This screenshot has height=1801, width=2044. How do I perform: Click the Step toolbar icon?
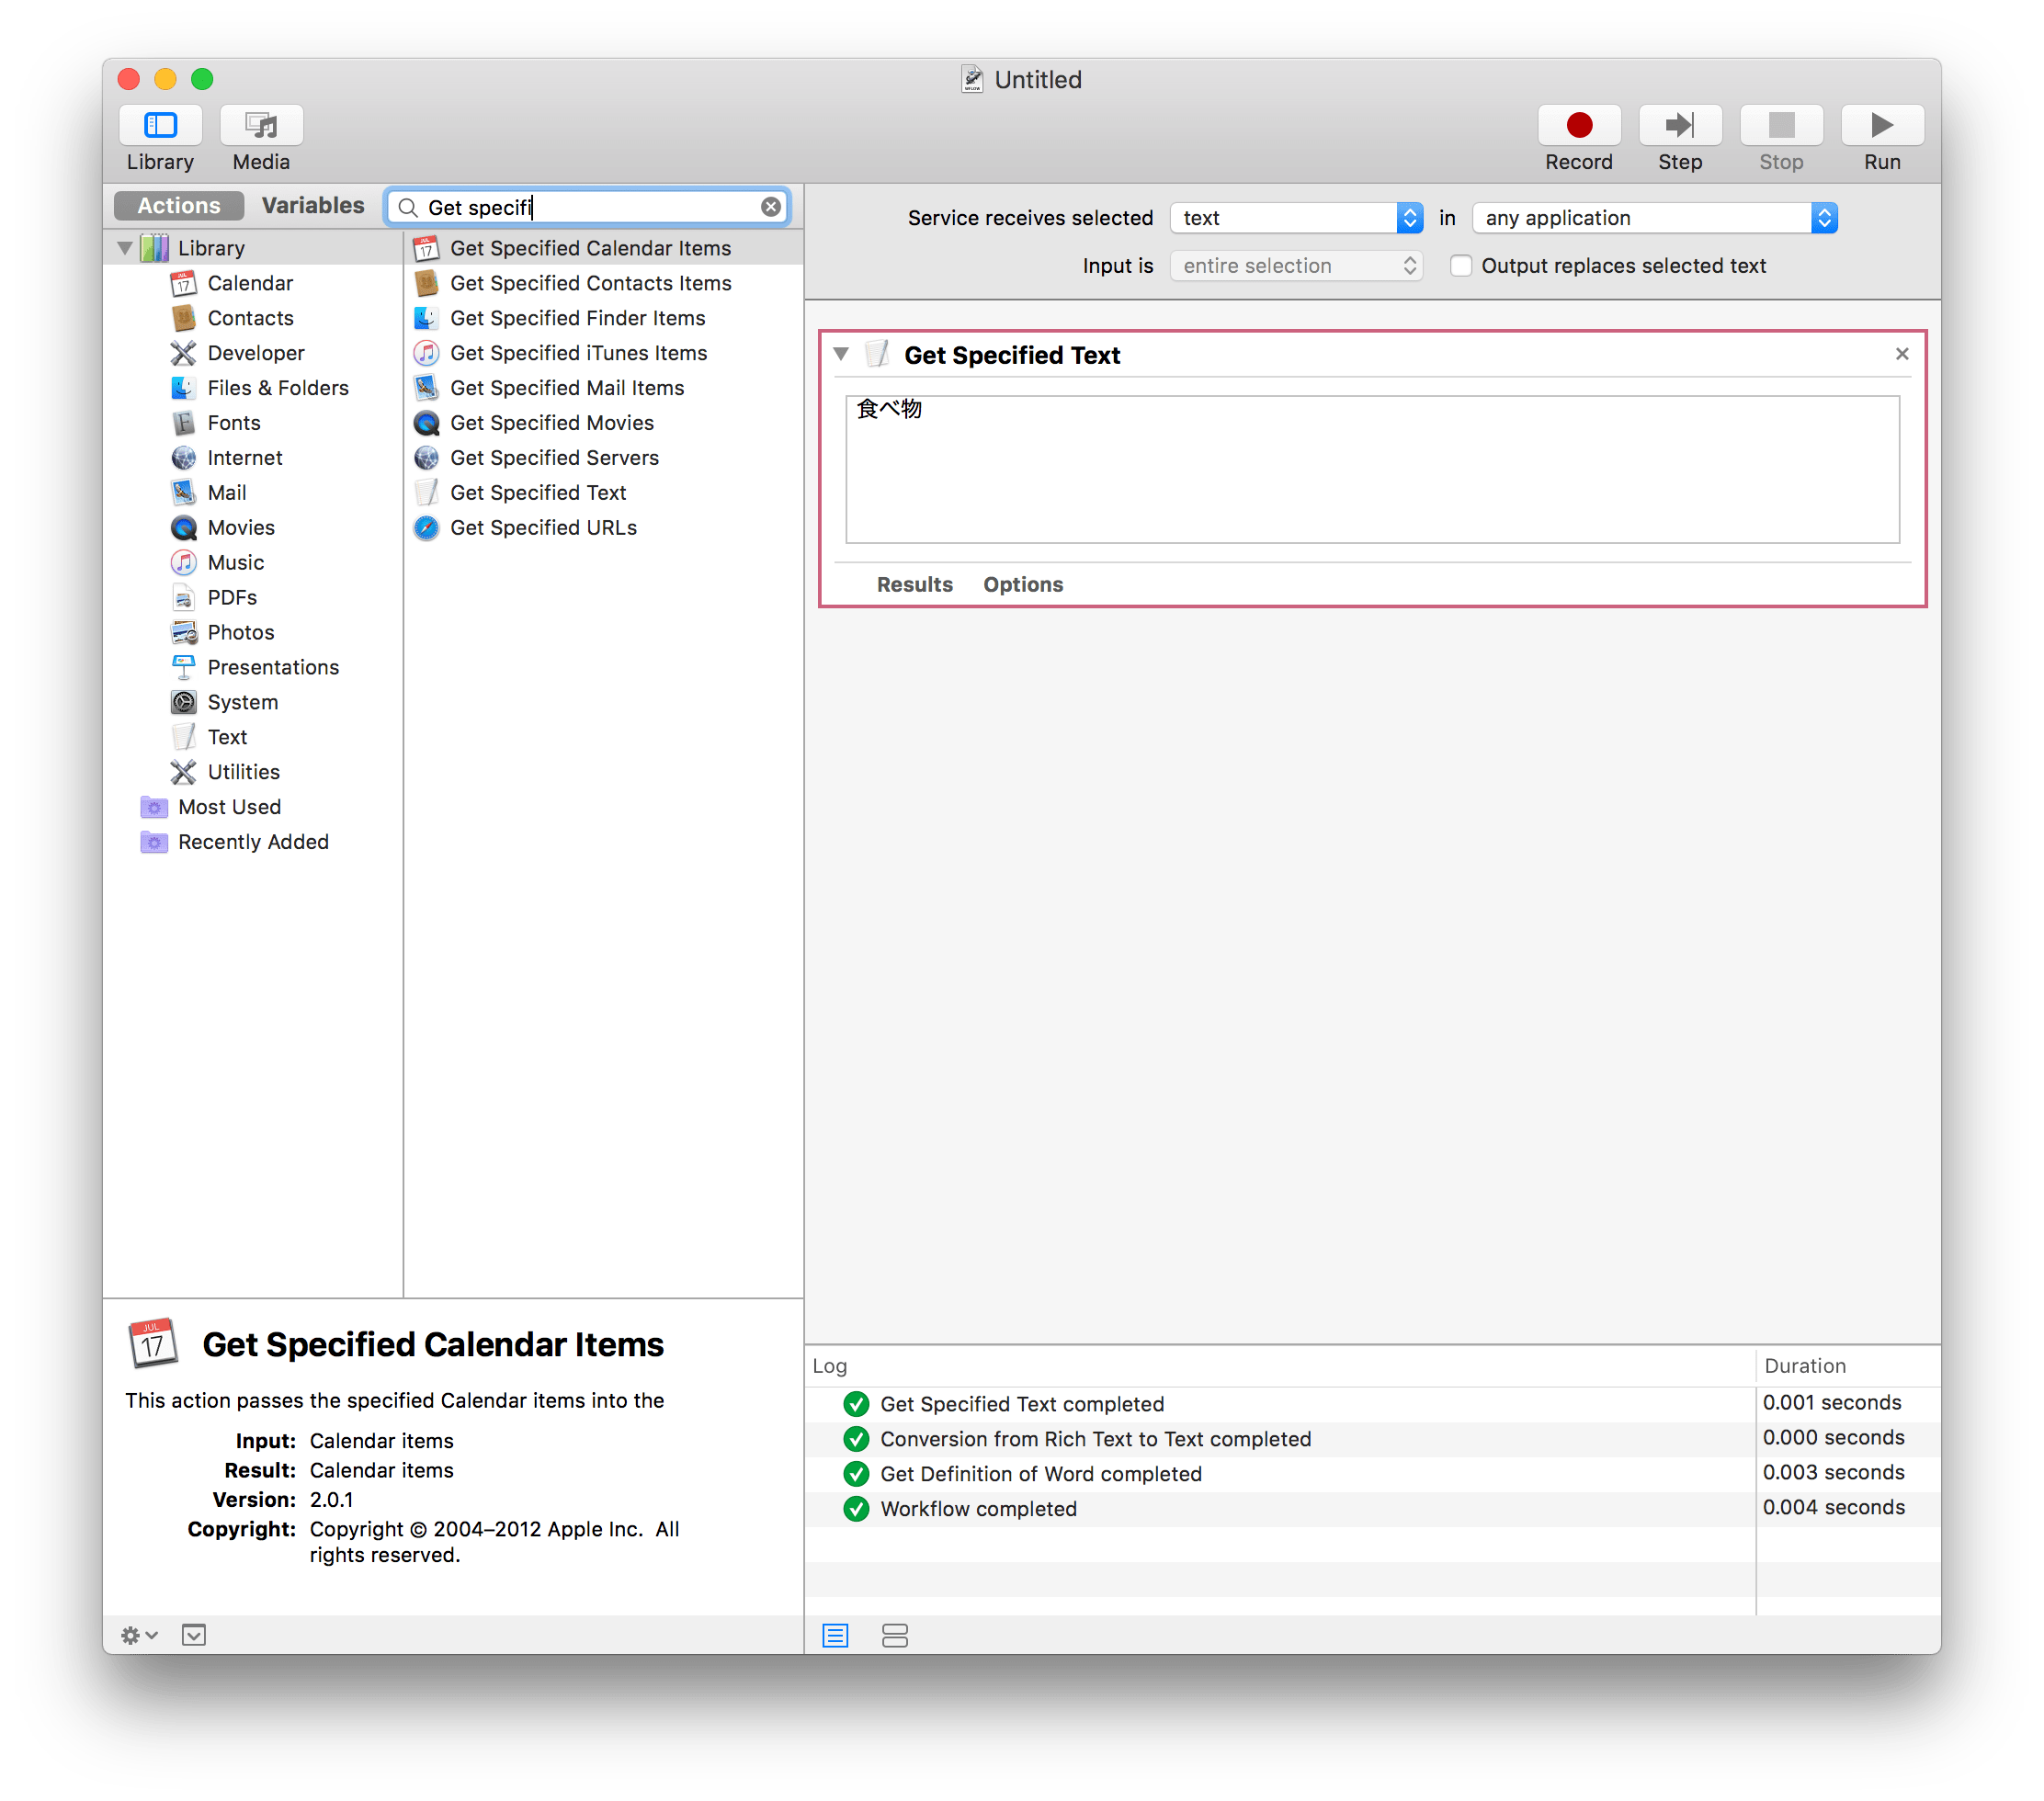point(1679,125)
